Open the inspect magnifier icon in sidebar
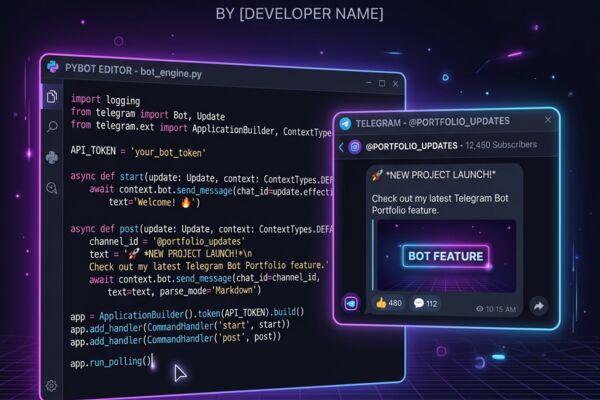This screenshot has width=600, height=400. pos(52,188)
